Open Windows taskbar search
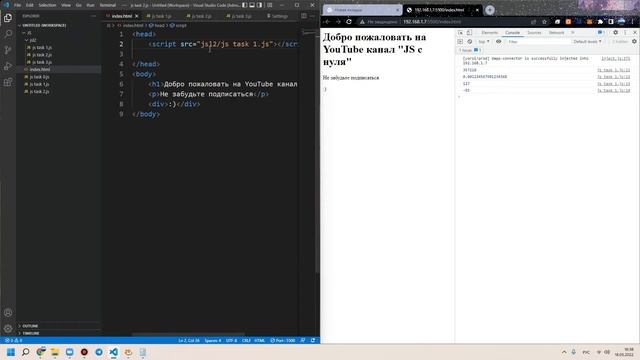The height and width of the screenshot is (360, 640). pyautogui.click(x=25, y=352)
